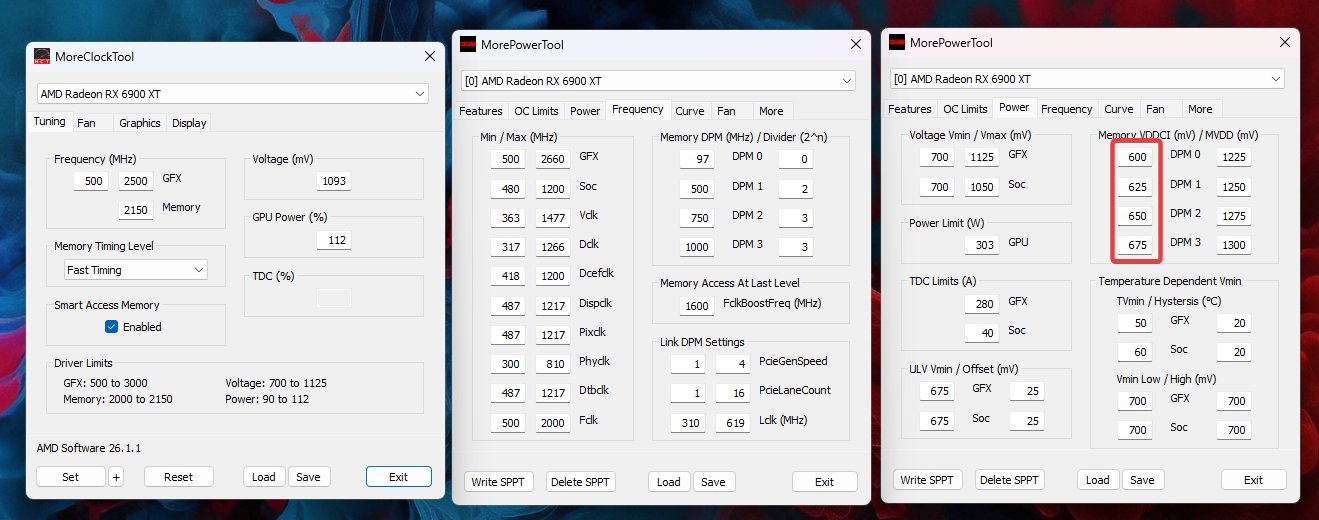Click Write SPPT in the Frequency-tab MorePowerTool window

[x=498, y=482]
